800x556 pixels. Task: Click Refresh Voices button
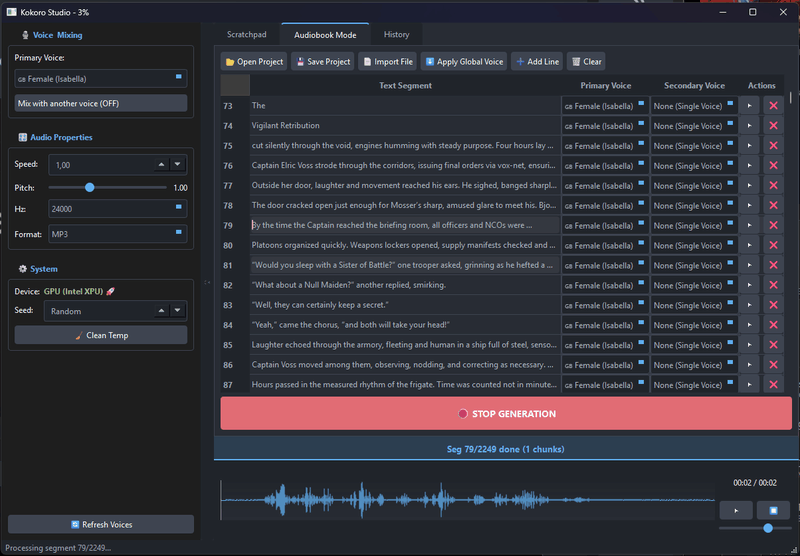click(x=101, y=524)
